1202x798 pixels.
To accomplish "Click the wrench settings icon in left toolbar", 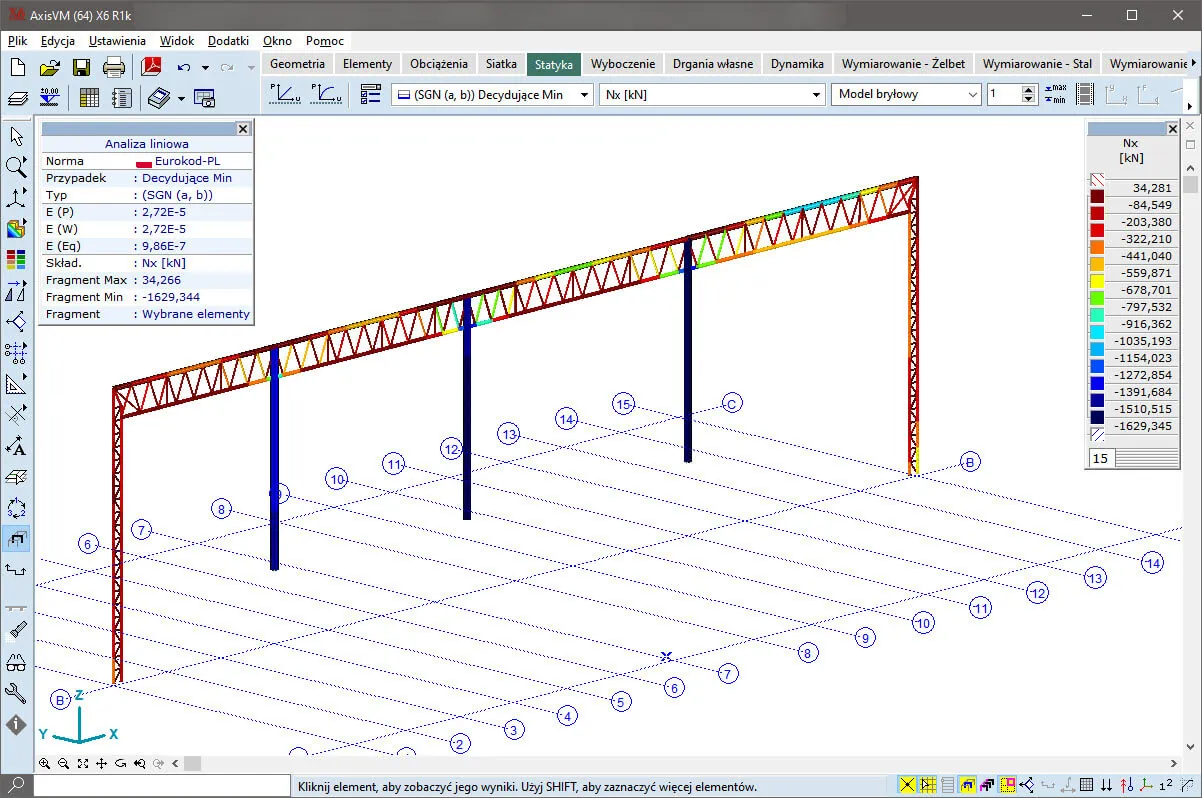I will coord(16,693).
